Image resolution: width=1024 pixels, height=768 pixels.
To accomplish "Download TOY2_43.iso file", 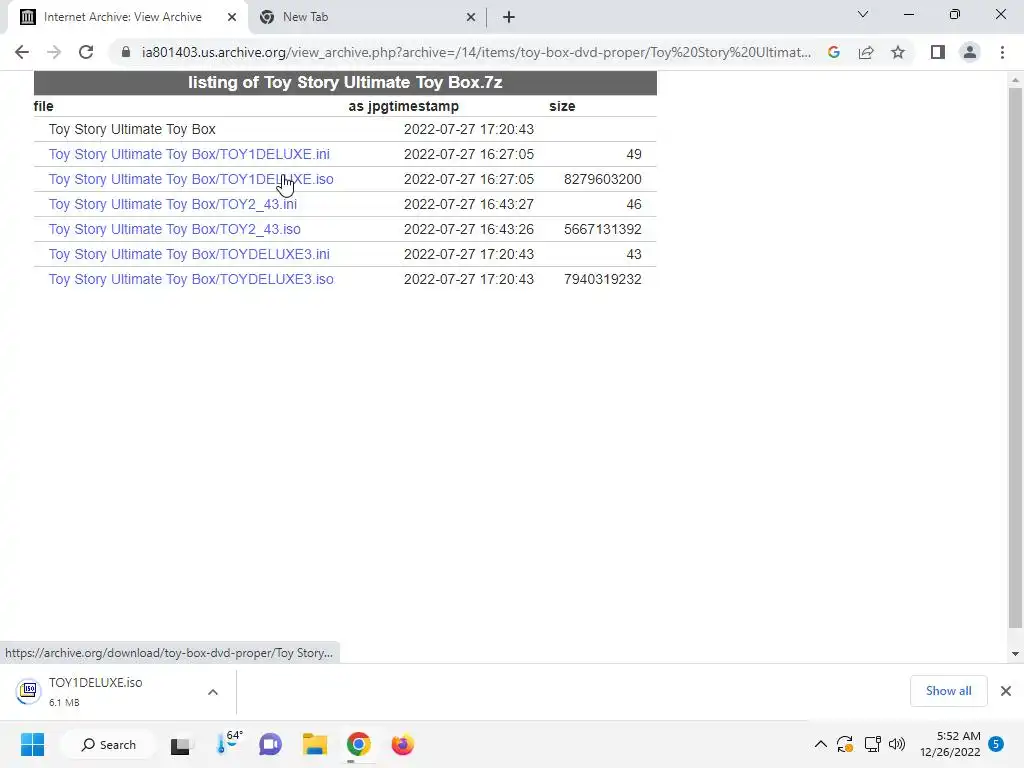I will point(174,229).
